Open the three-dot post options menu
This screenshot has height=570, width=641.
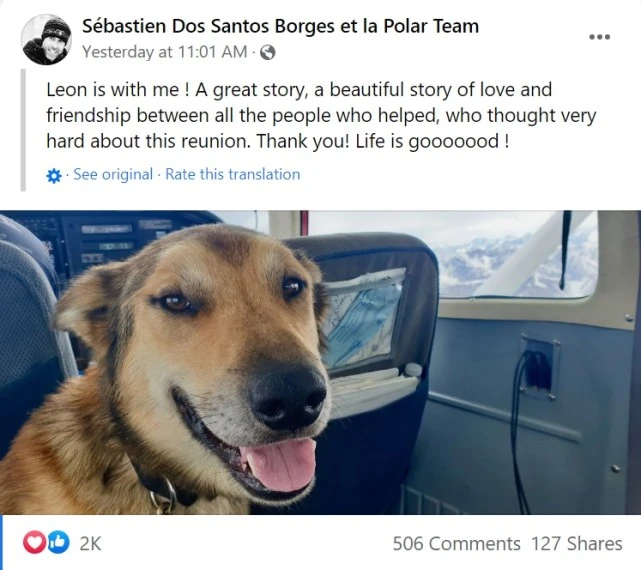[x=599, y=37]
